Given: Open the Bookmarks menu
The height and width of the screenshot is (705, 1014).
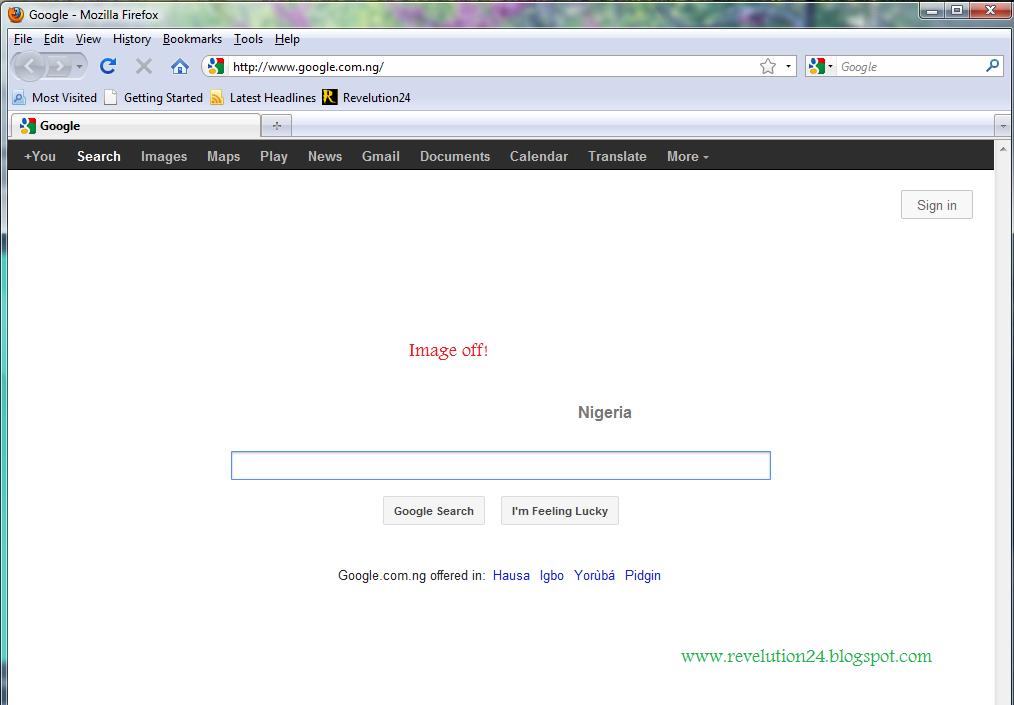Looking at the screenshot, I should click(x=192, y=39).
